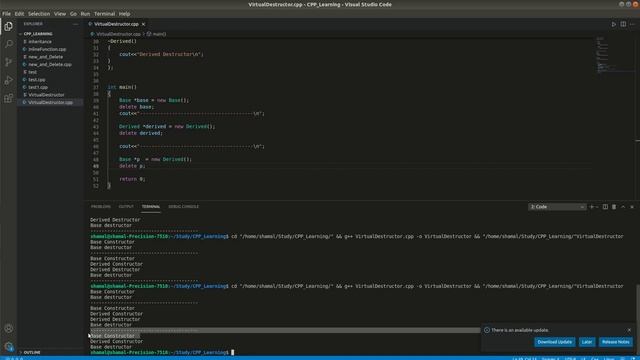Kill terminal with trash icon
Image resolution: width=640 pixels, height=360 pixels.
(614, 207)
